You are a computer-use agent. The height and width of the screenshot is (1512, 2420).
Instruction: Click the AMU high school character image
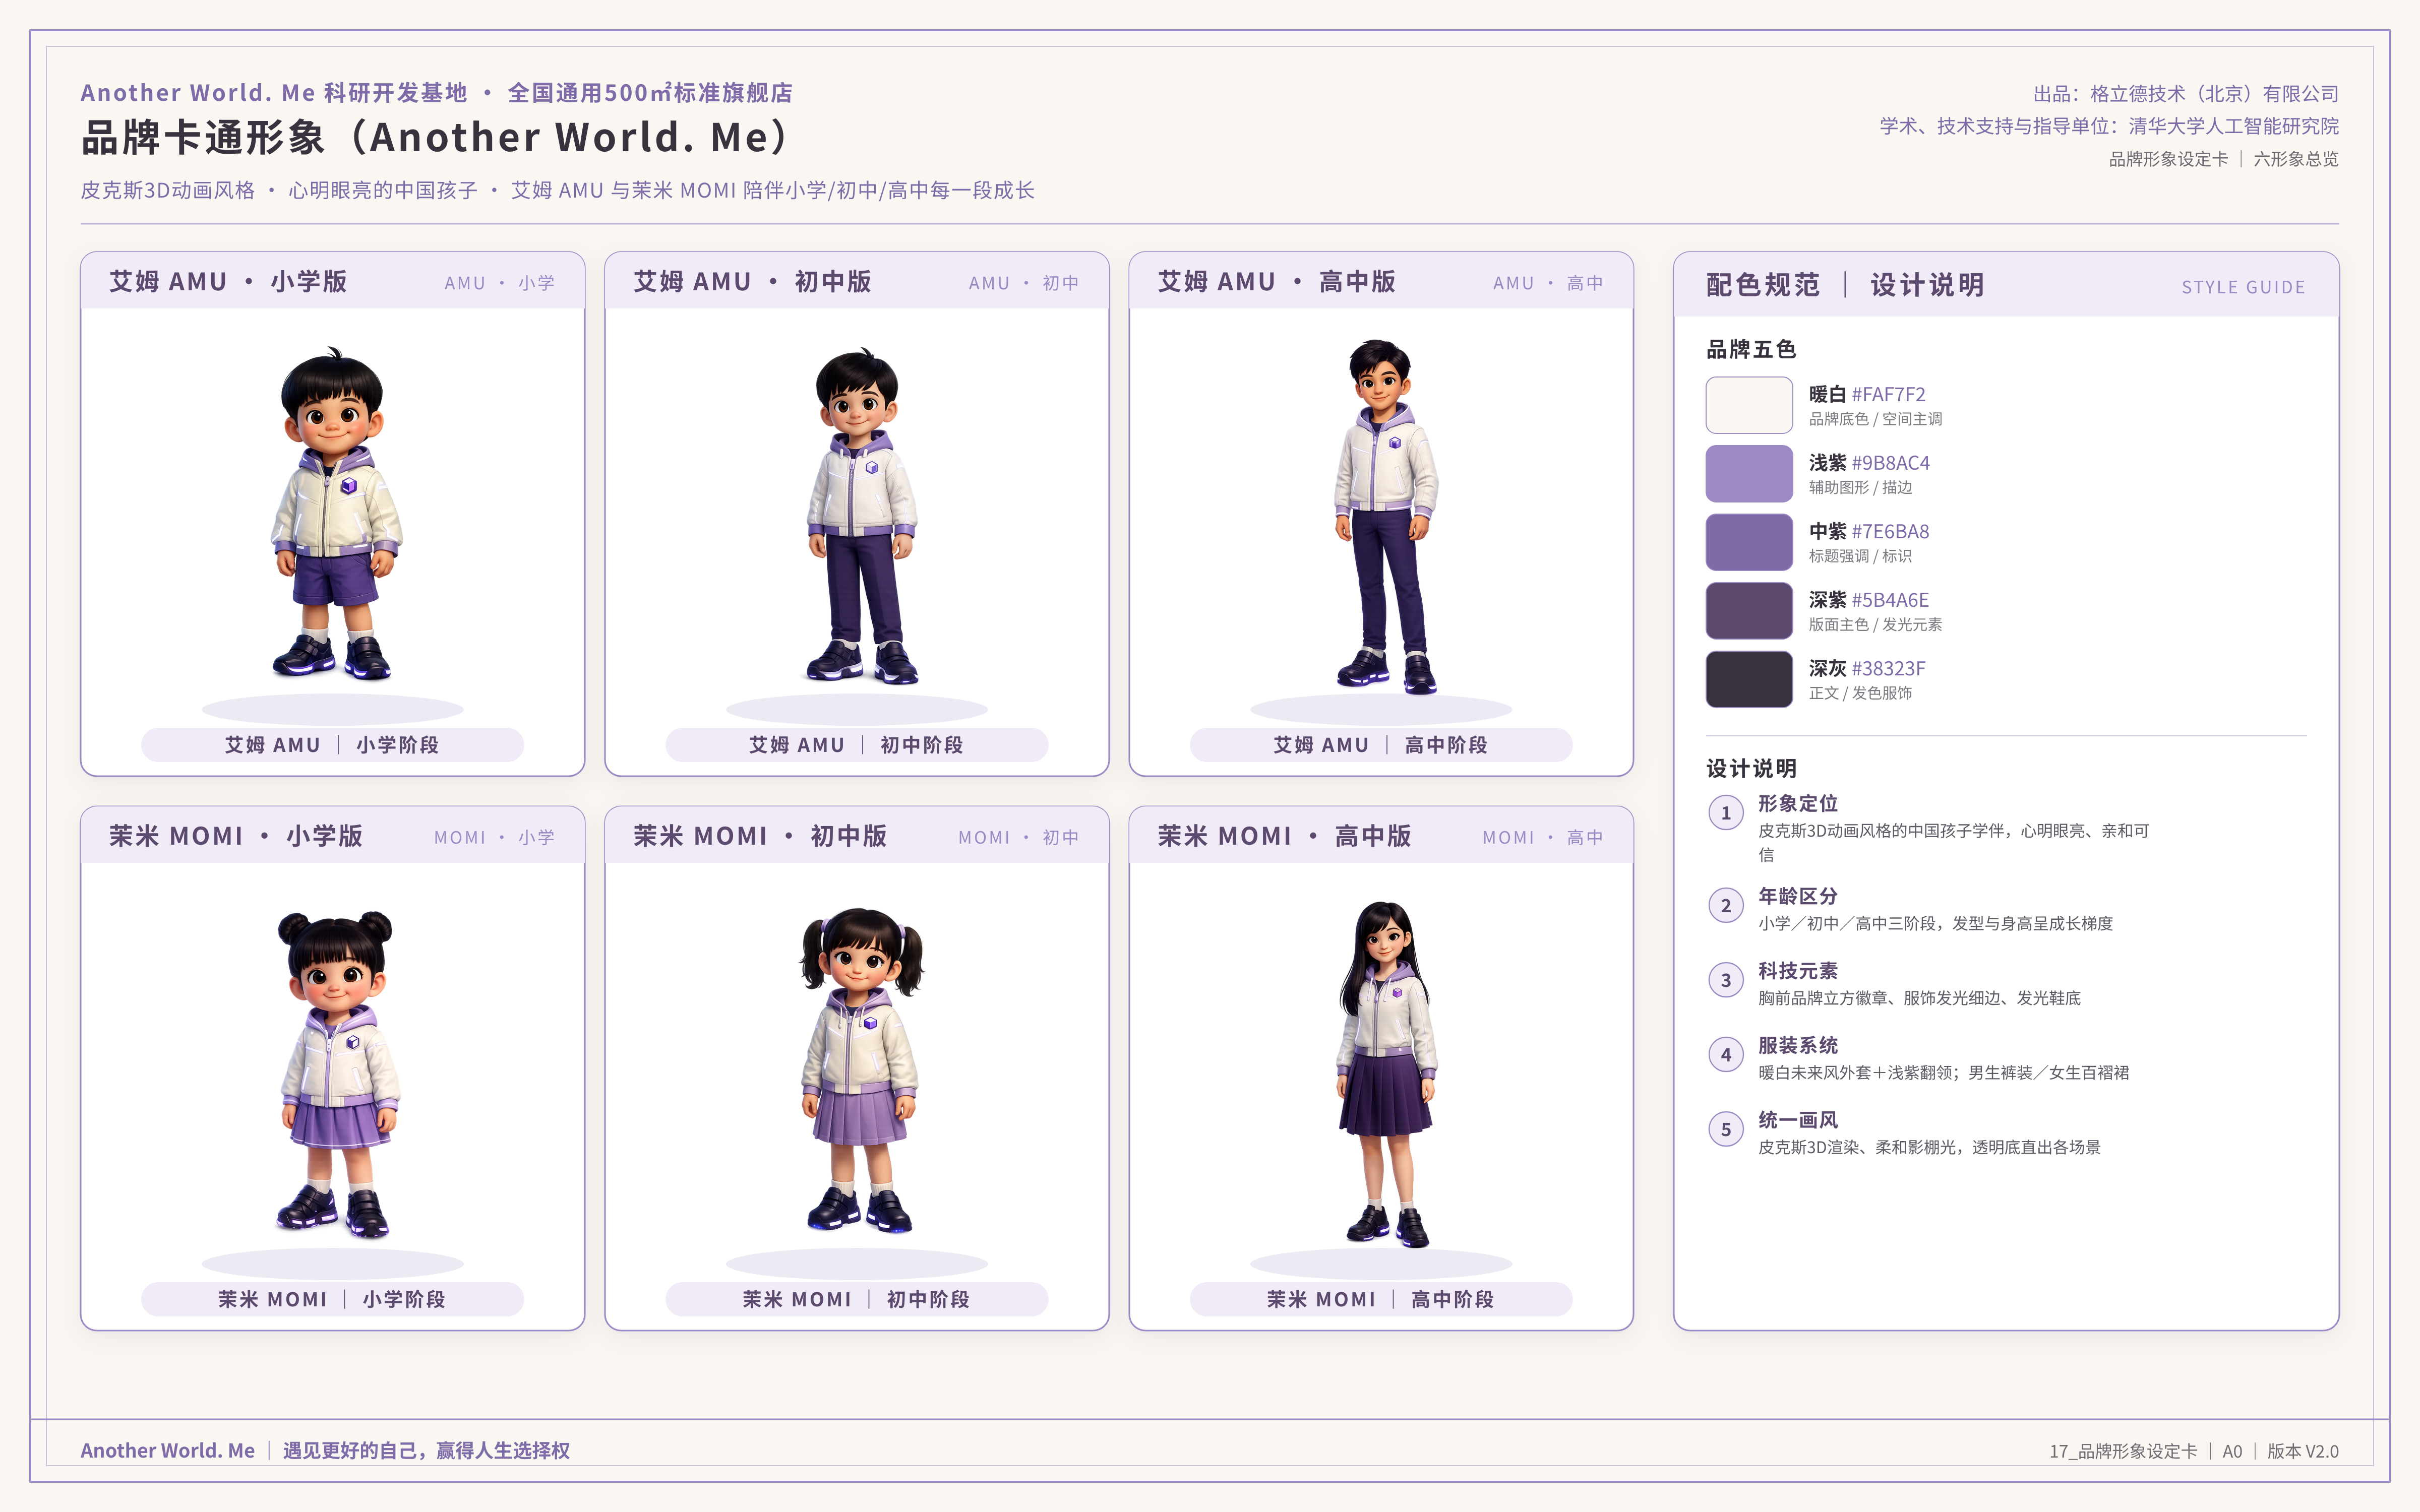point(1385,516)
